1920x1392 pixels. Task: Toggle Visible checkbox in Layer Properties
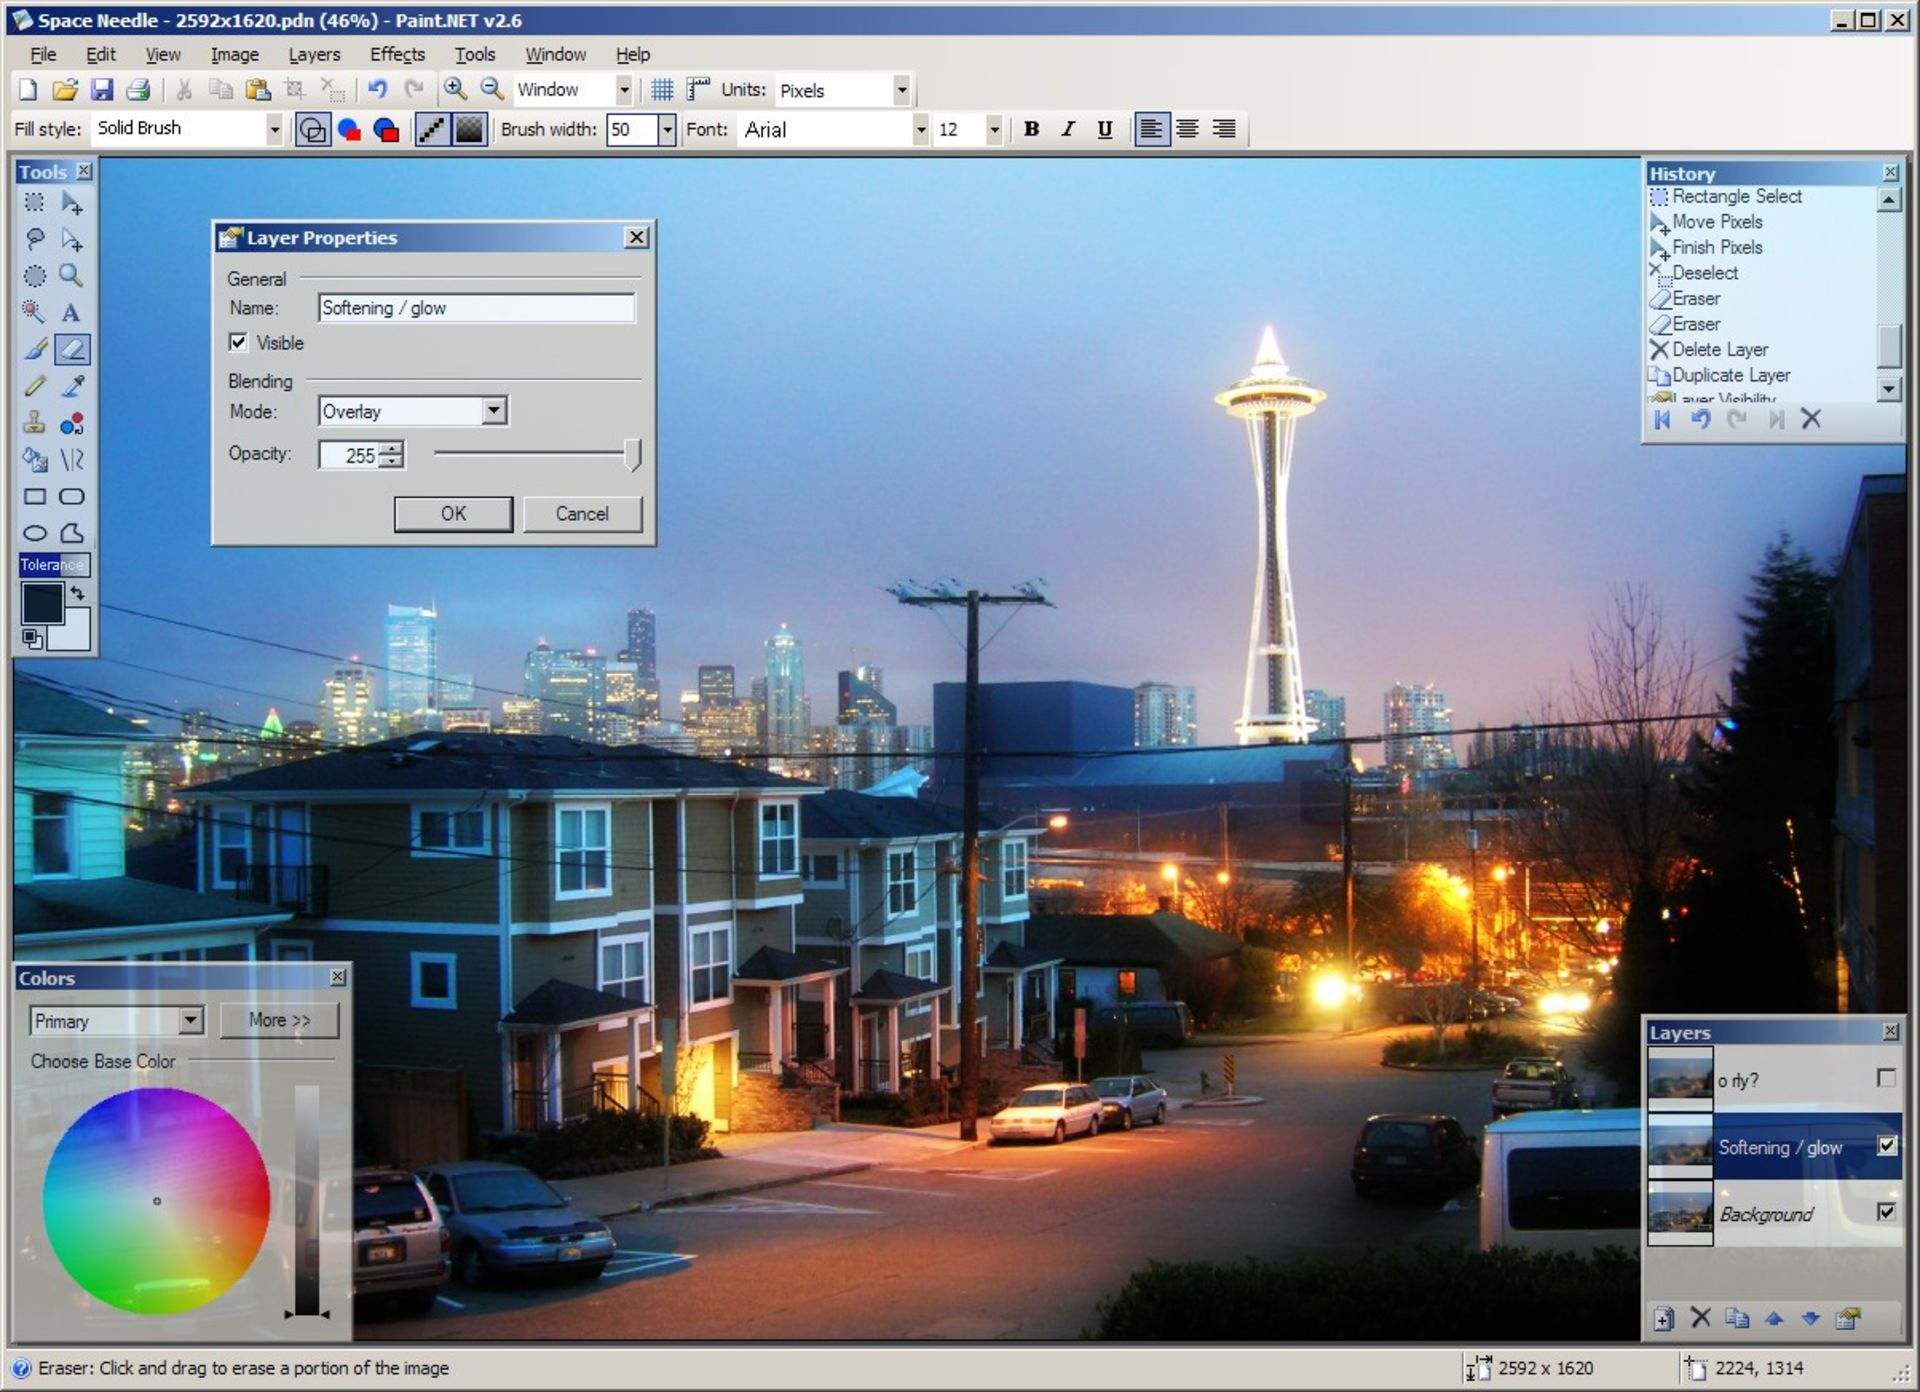pyautogui.click(x=240, y=341)
